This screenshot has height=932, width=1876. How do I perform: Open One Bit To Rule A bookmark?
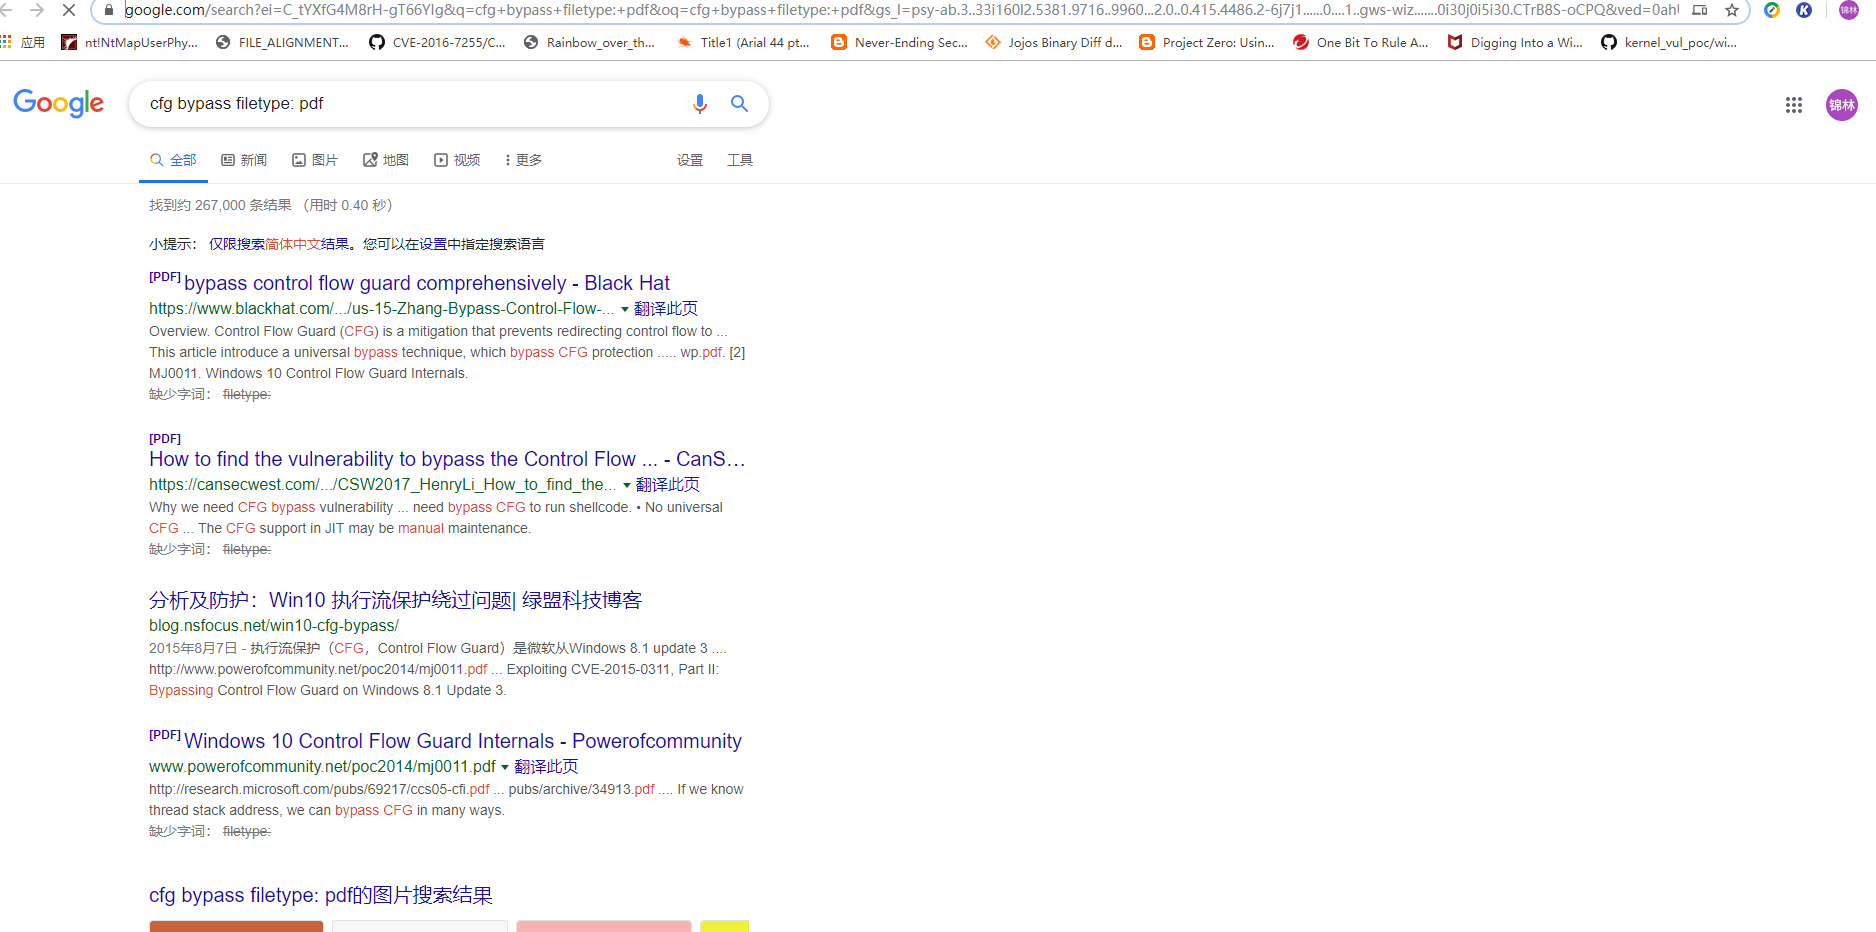1361,42
